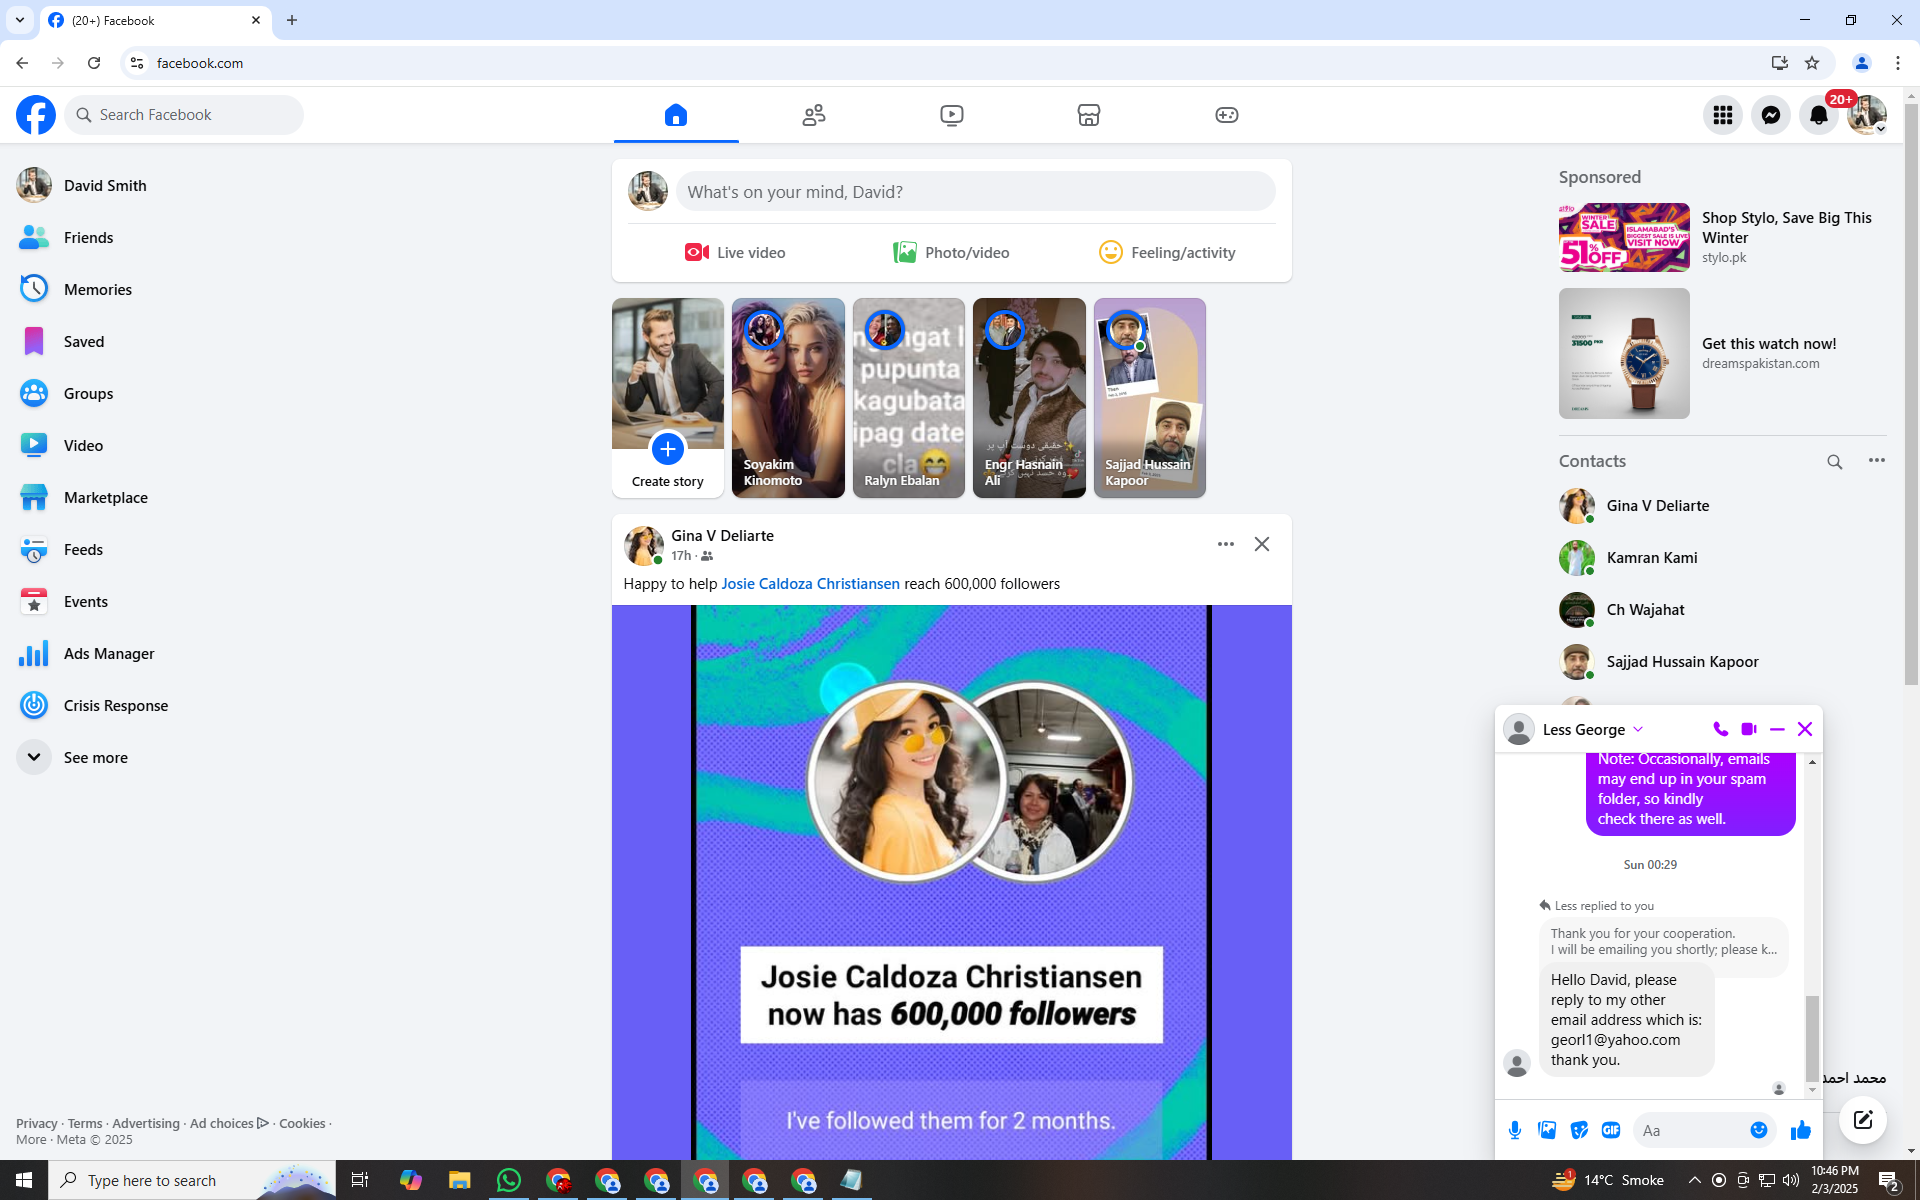Open the notifications bell
This screenshot has width=1920, height=1200.
[1818, 115]
